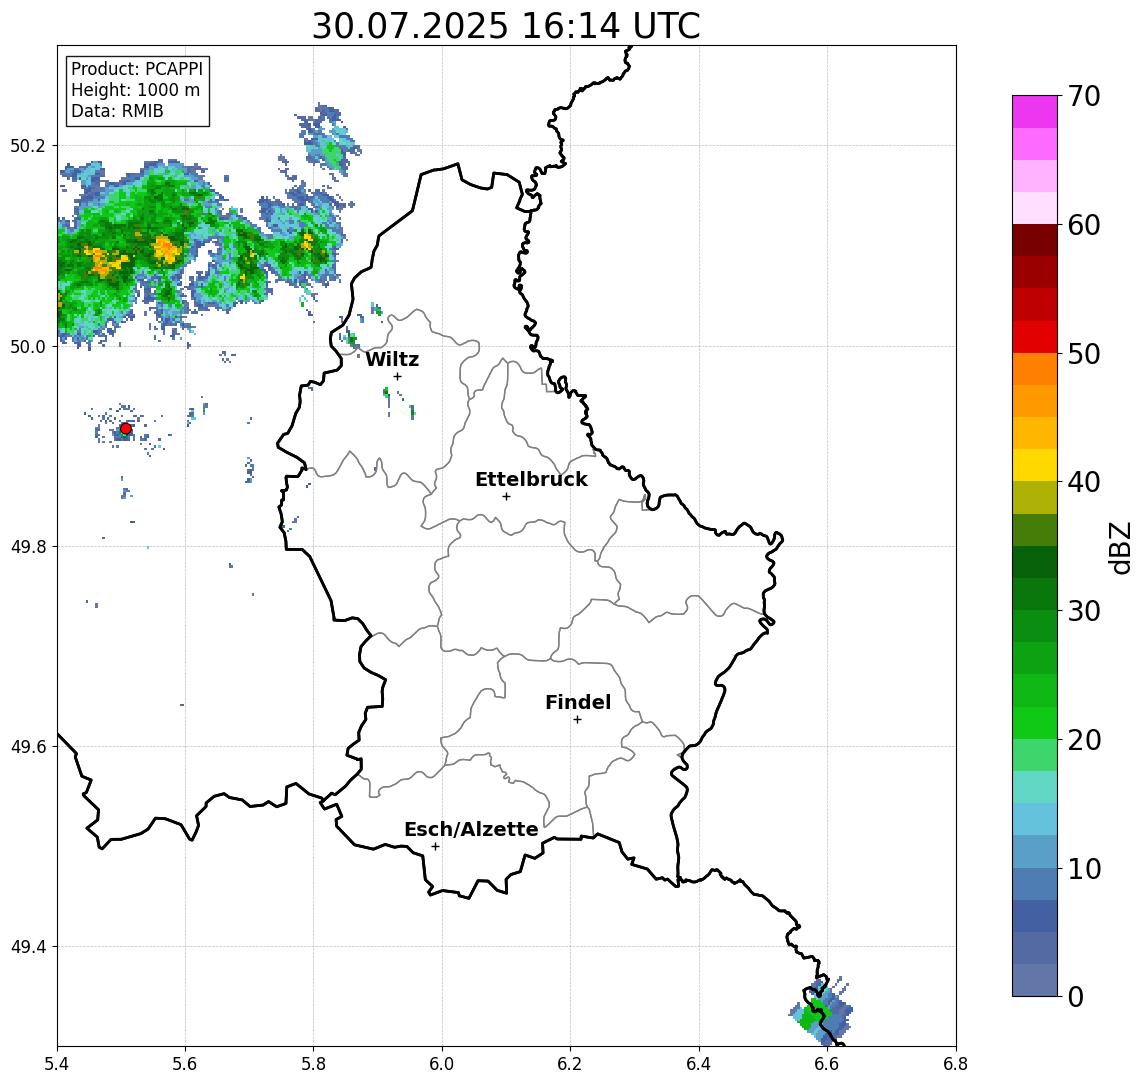The image size is (1145, 1084).
Task: Click the title text 30.07.2025 16:14 UTC
Action: click(506, 26)
